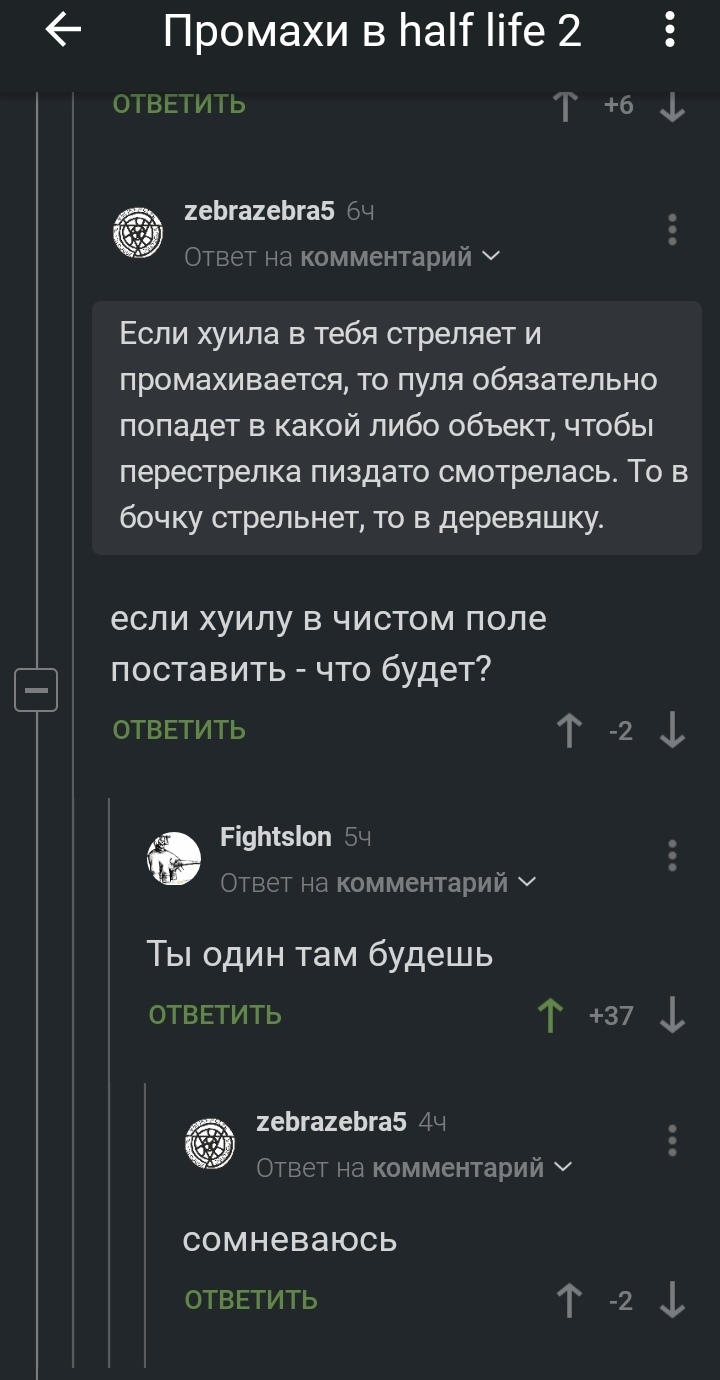The image size is (720, 1380).
Task: Open options menu for Fightslon's comment
Action: [672, 856]
